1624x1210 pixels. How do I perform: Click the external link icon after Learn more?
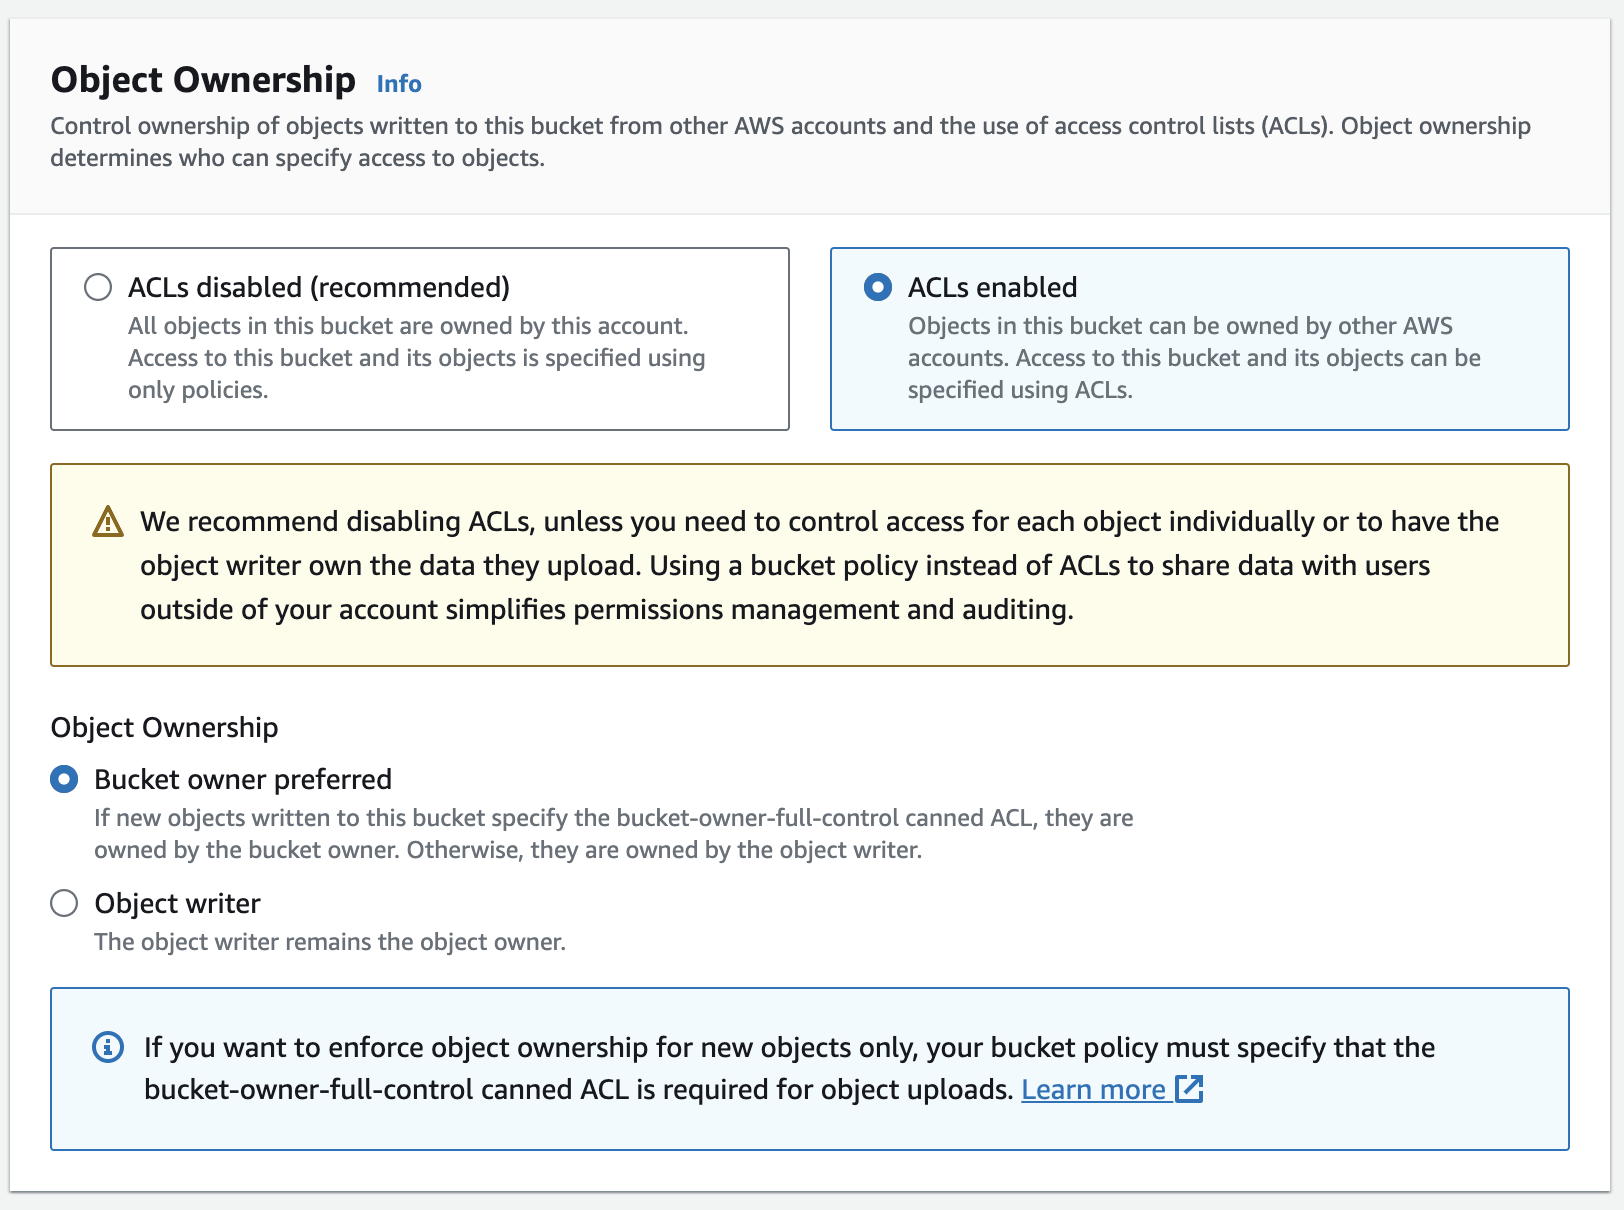pyautogui.click(x=1189, y=1089)
